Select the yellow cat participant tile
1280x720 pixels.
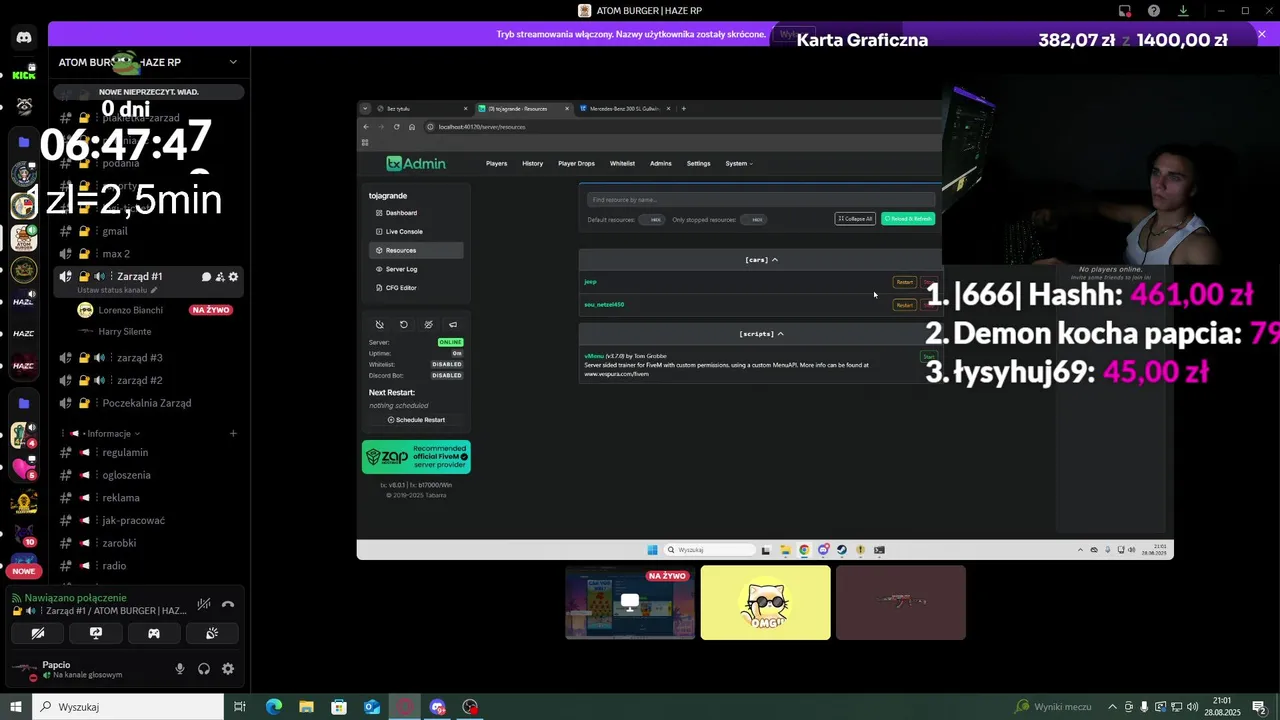tap(765, 602)
